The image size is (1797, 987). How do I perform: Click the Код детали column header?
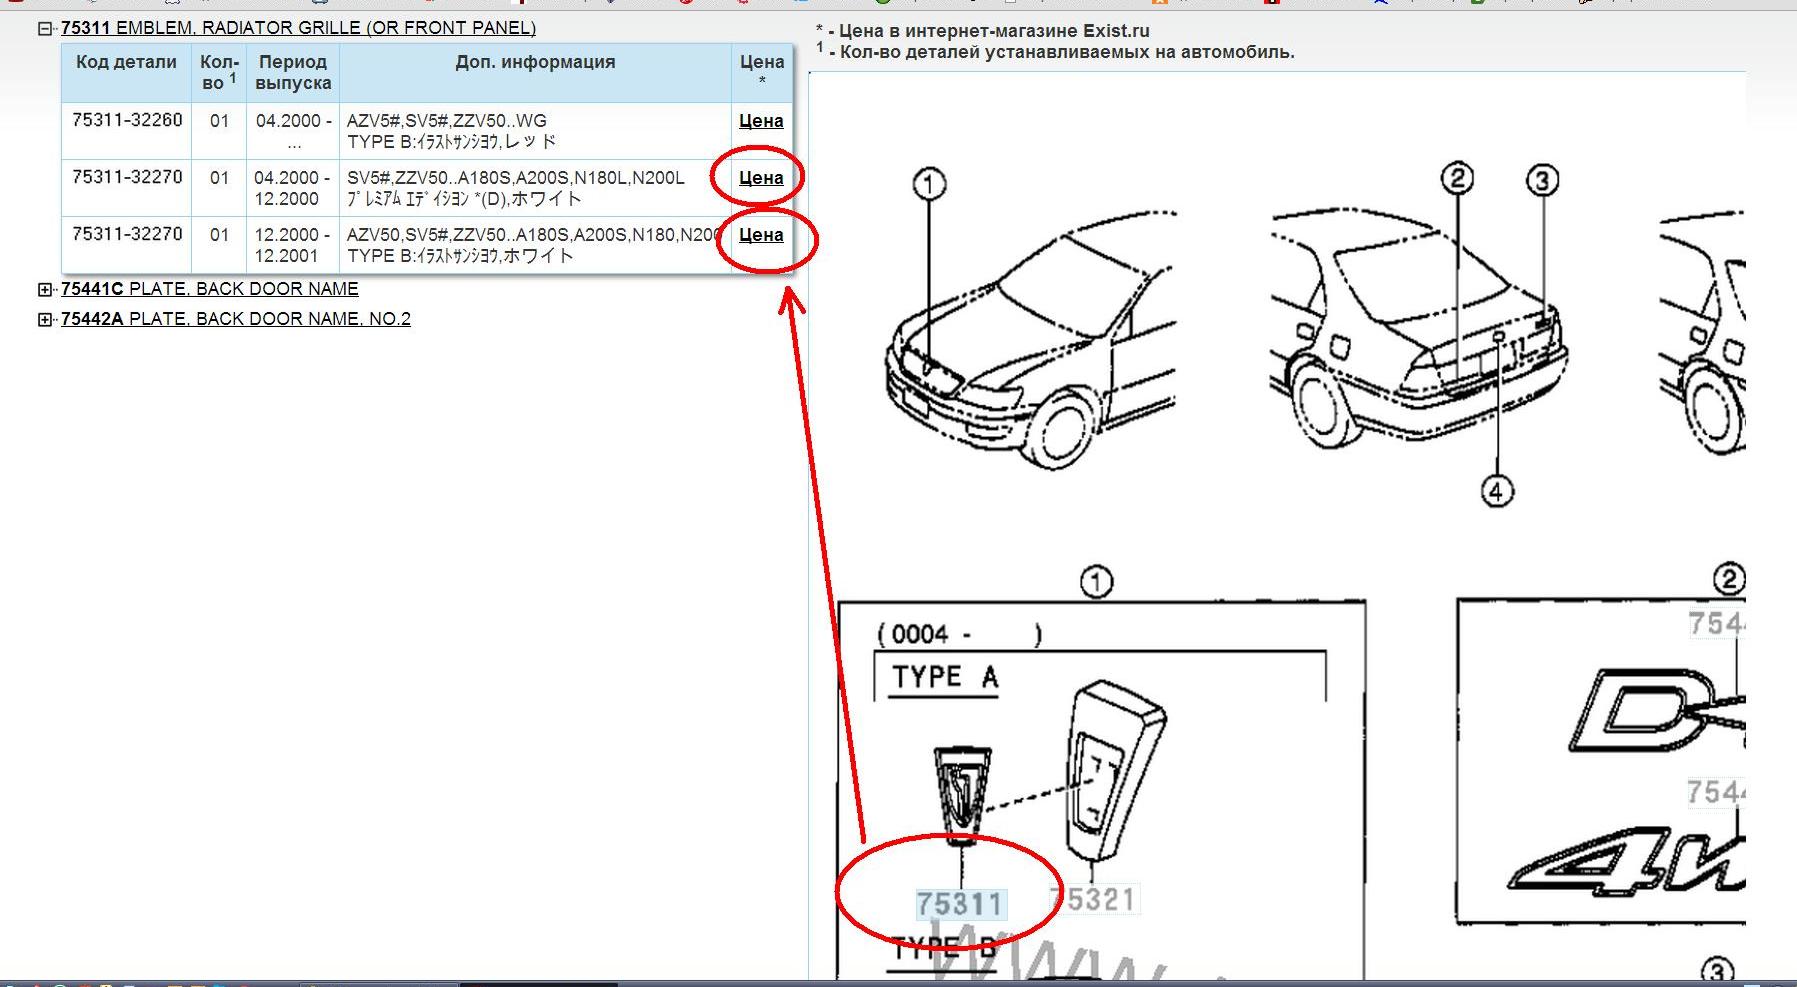(x=126, y=62)
